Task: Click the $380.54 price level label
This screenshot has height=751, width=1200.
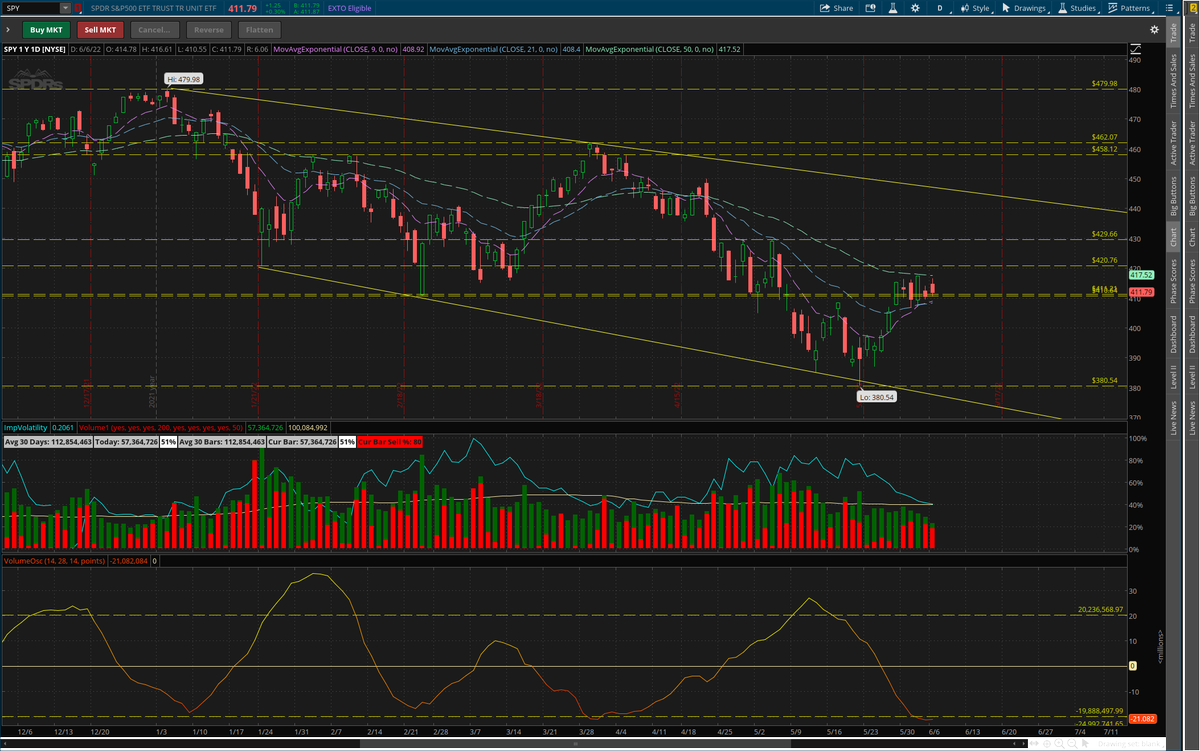Action: [1104, 380]
